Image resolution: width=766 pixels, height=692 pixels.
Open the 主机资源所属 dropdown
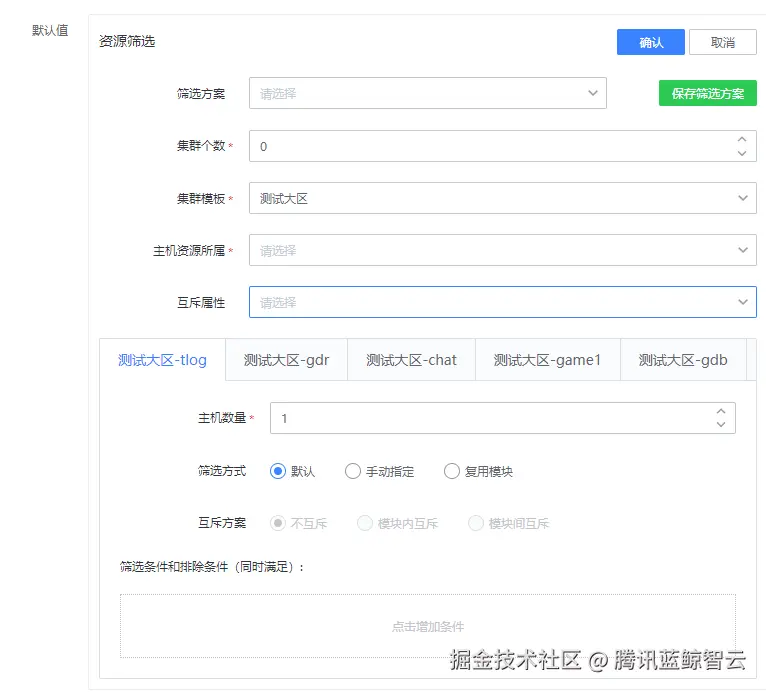coord(503,250)
